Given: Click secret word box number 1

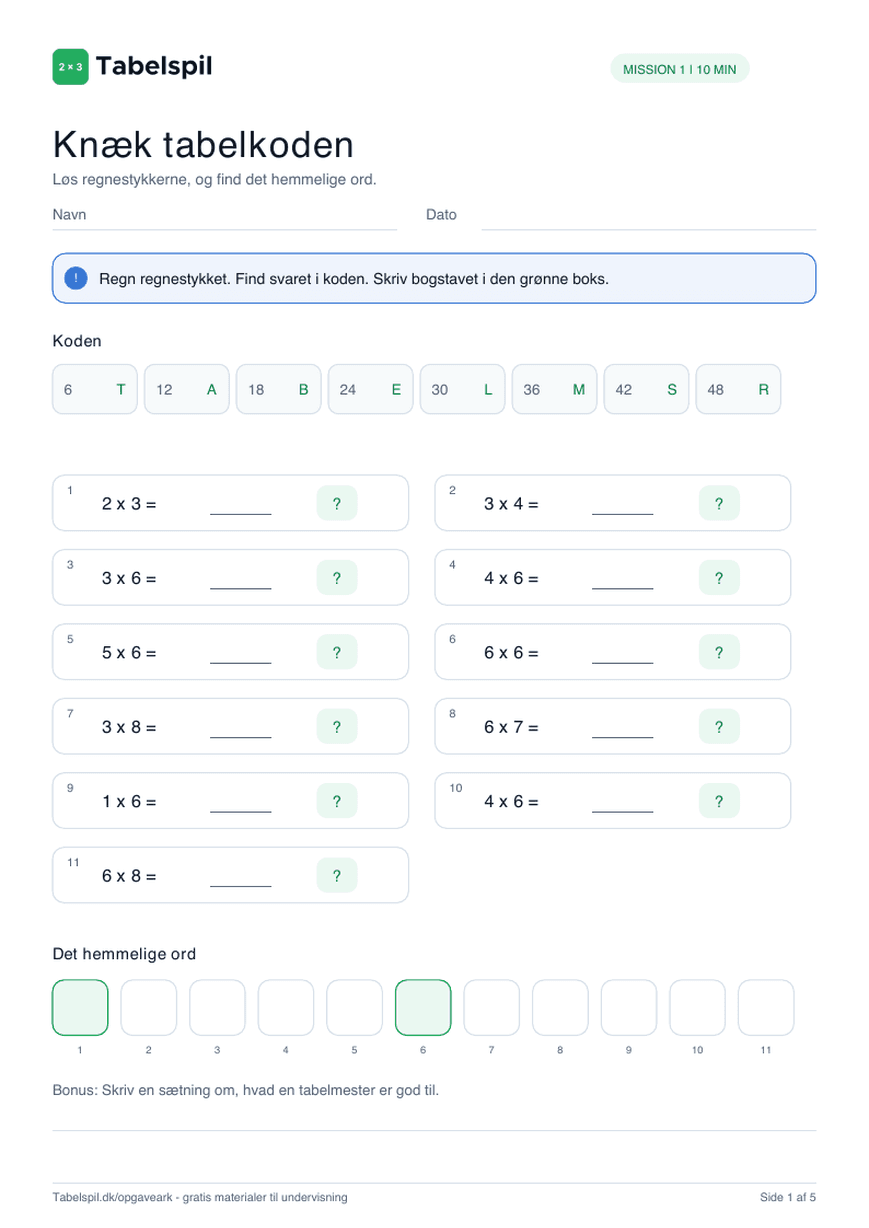Looking at the screenshot, I should point(80,1007).
